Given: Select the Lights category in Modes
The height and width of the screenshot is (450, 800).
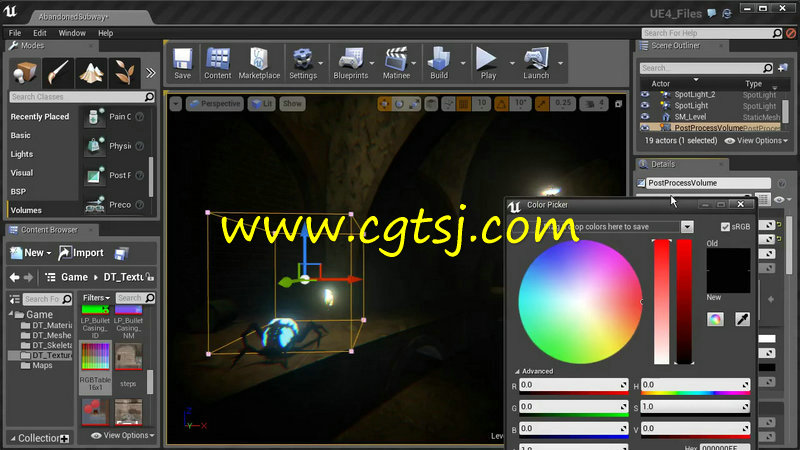Looking at the screenshot, I should (21, 154).
